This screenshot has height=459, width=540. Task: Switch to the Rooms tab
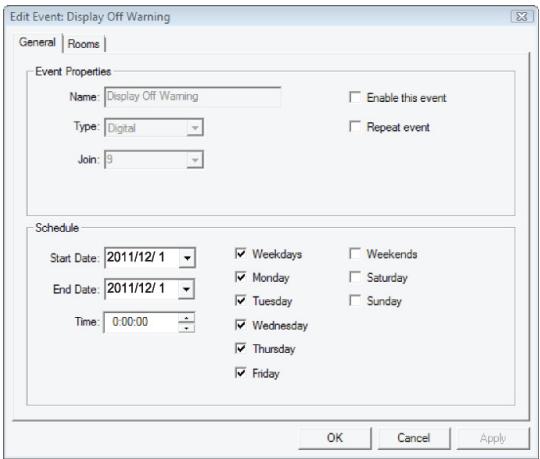83,44
